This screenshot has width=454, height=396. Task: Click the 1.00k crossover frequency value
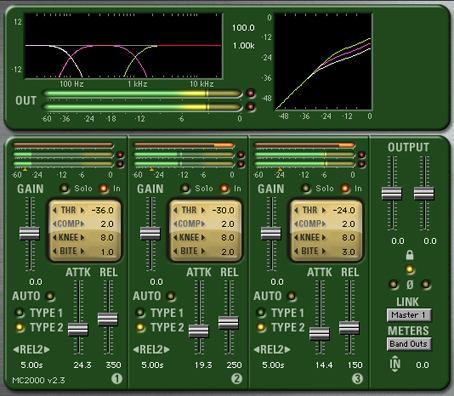(244, 46)
